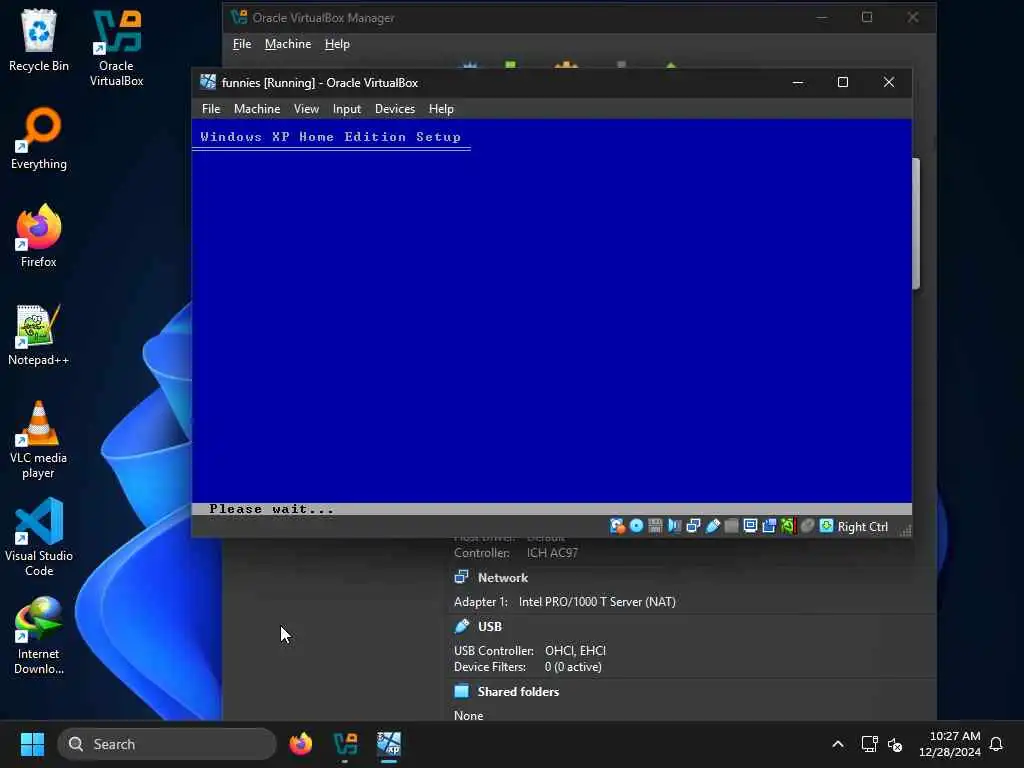
Task: Open the Input menu
Action: coord(347,109)
